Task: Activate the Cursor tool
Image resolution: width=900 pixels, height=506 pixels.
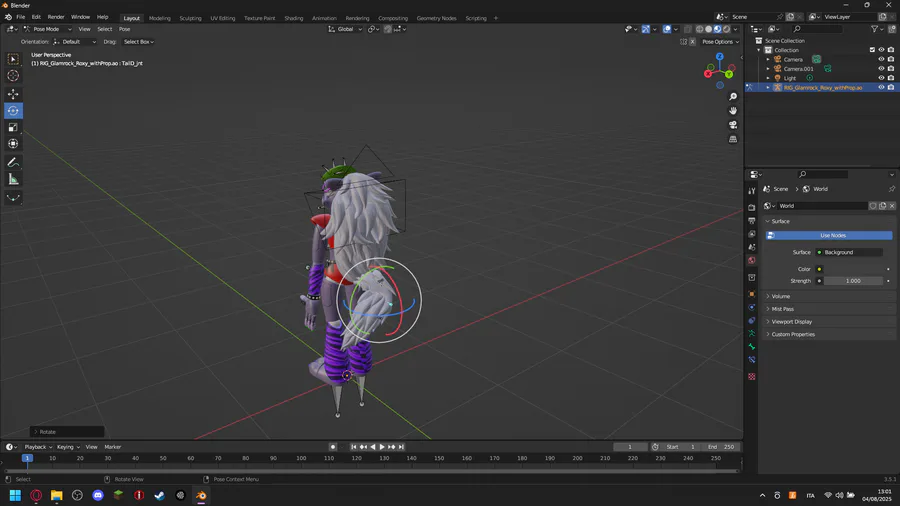Action: [13, 76]
